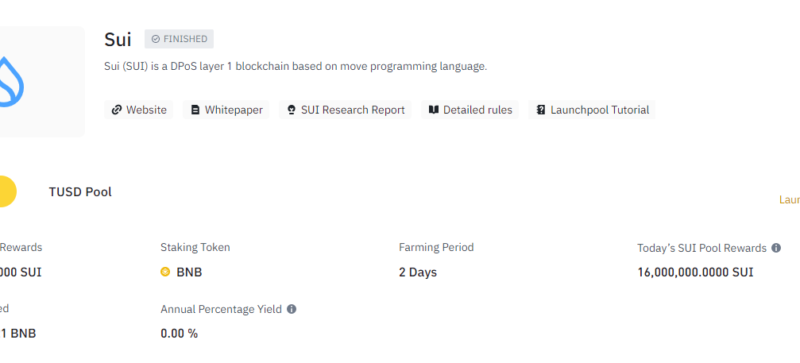This screenshot has height=363, width=800.
Task: Open the Sui Website link
Action: (x=139, y=110)
